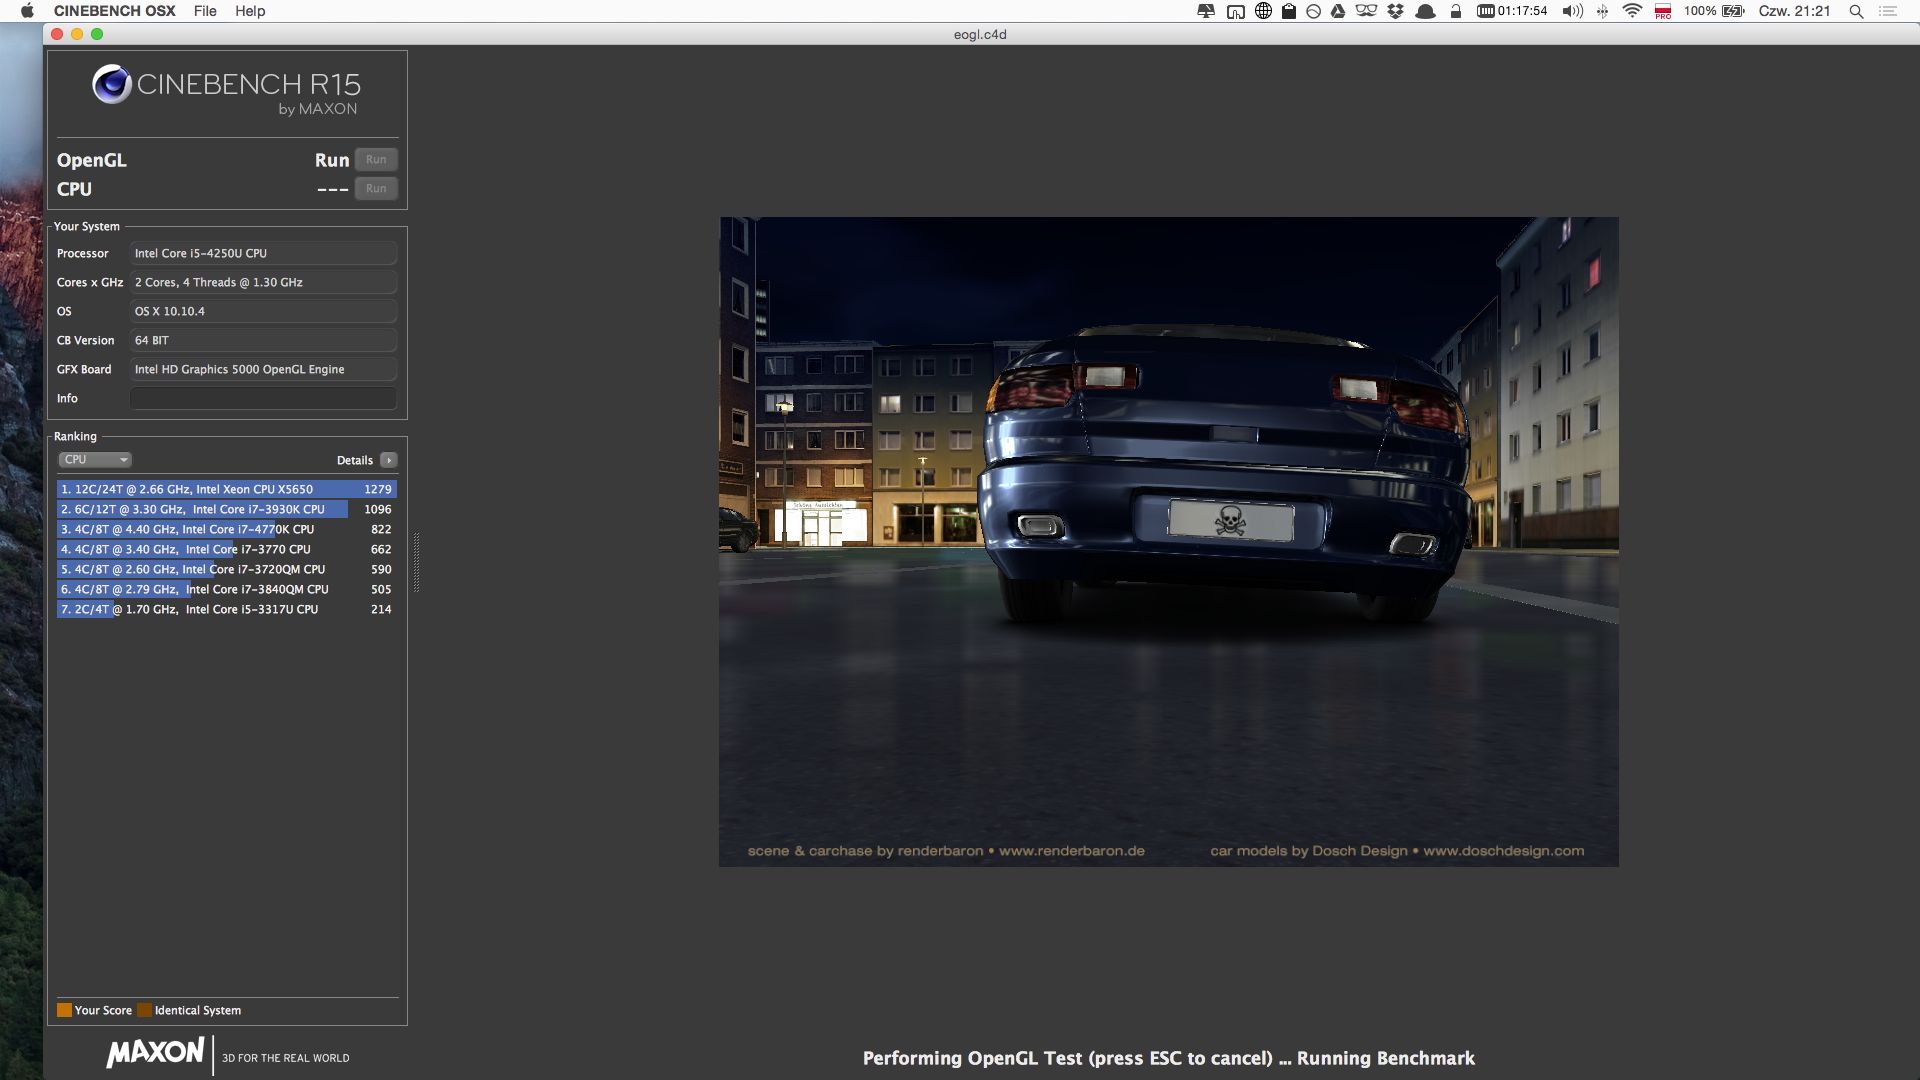Open Notification Center from the menu bar
The height and width of the screenshot is (1080, 1920).
click(1889, 11)
